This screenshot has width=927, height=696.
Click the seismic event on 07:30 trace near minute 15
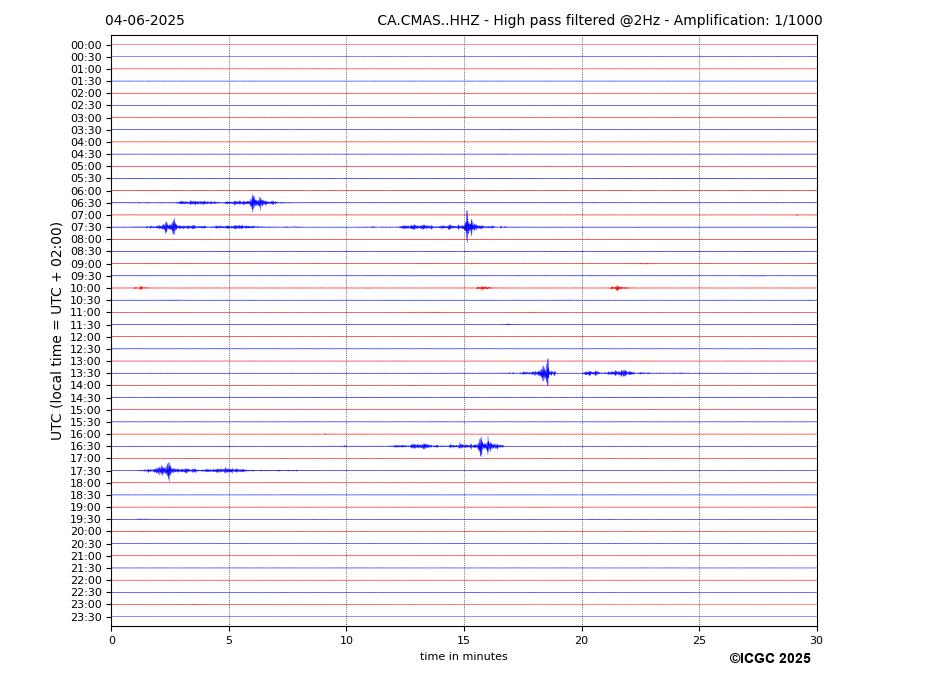[468, 227]
